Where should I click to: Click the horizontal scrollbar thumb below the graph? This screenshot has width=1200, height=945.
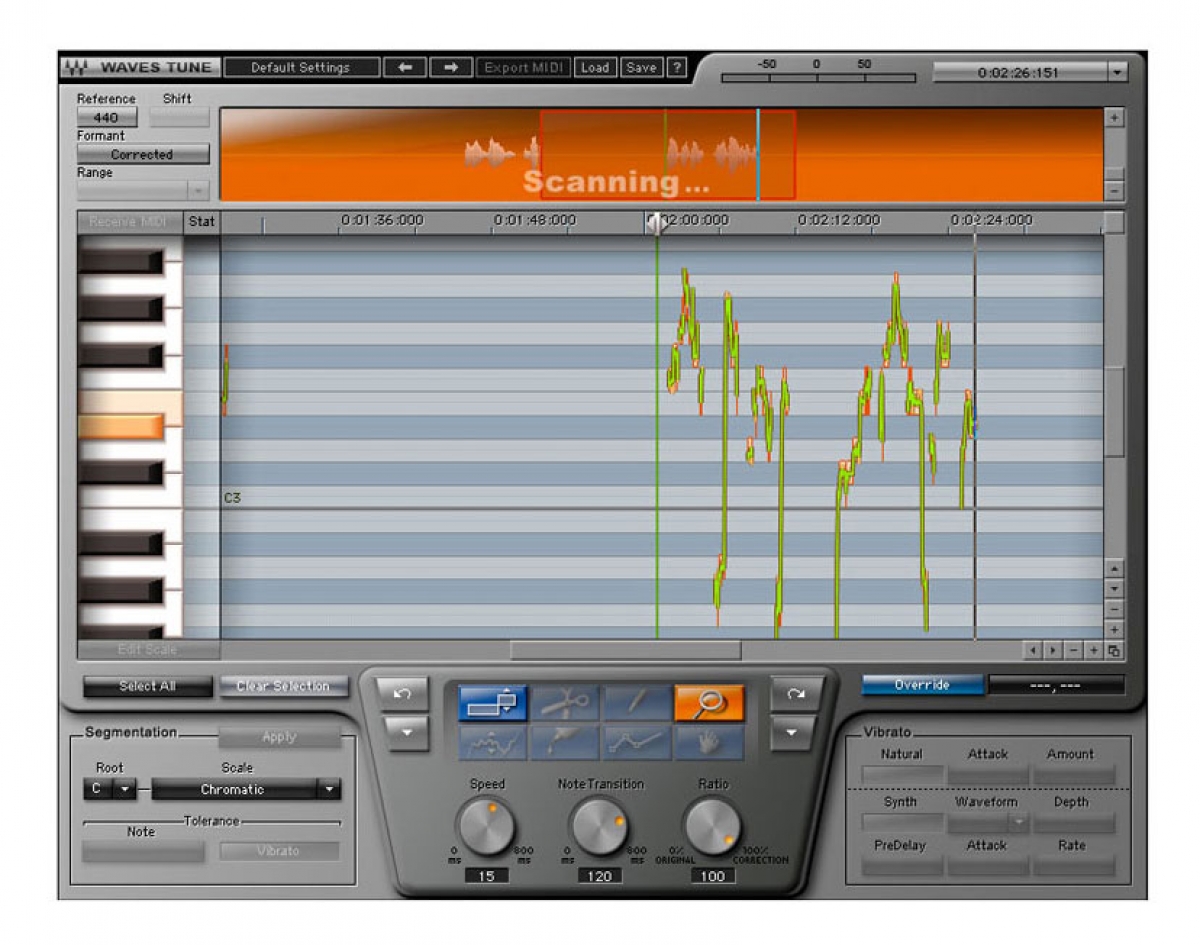(x=625, y=650)
